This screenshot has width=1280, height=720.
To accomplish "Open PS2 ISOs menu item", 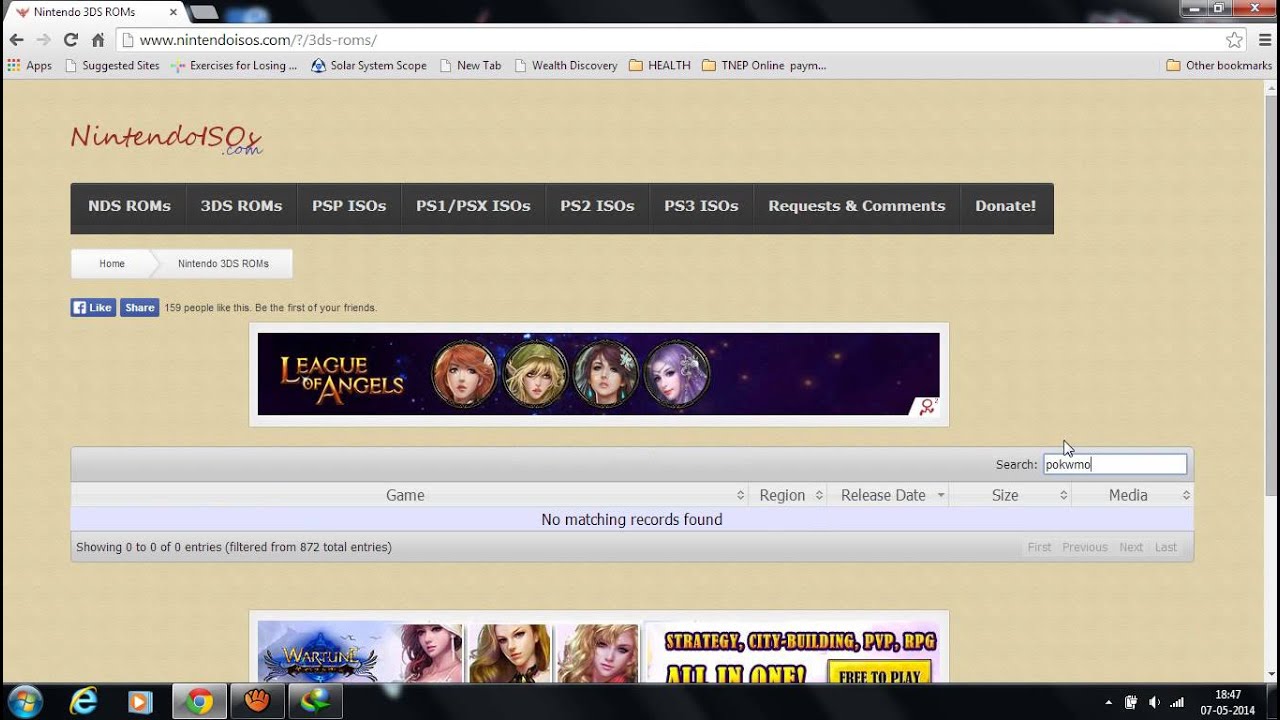I will [597, 206].
